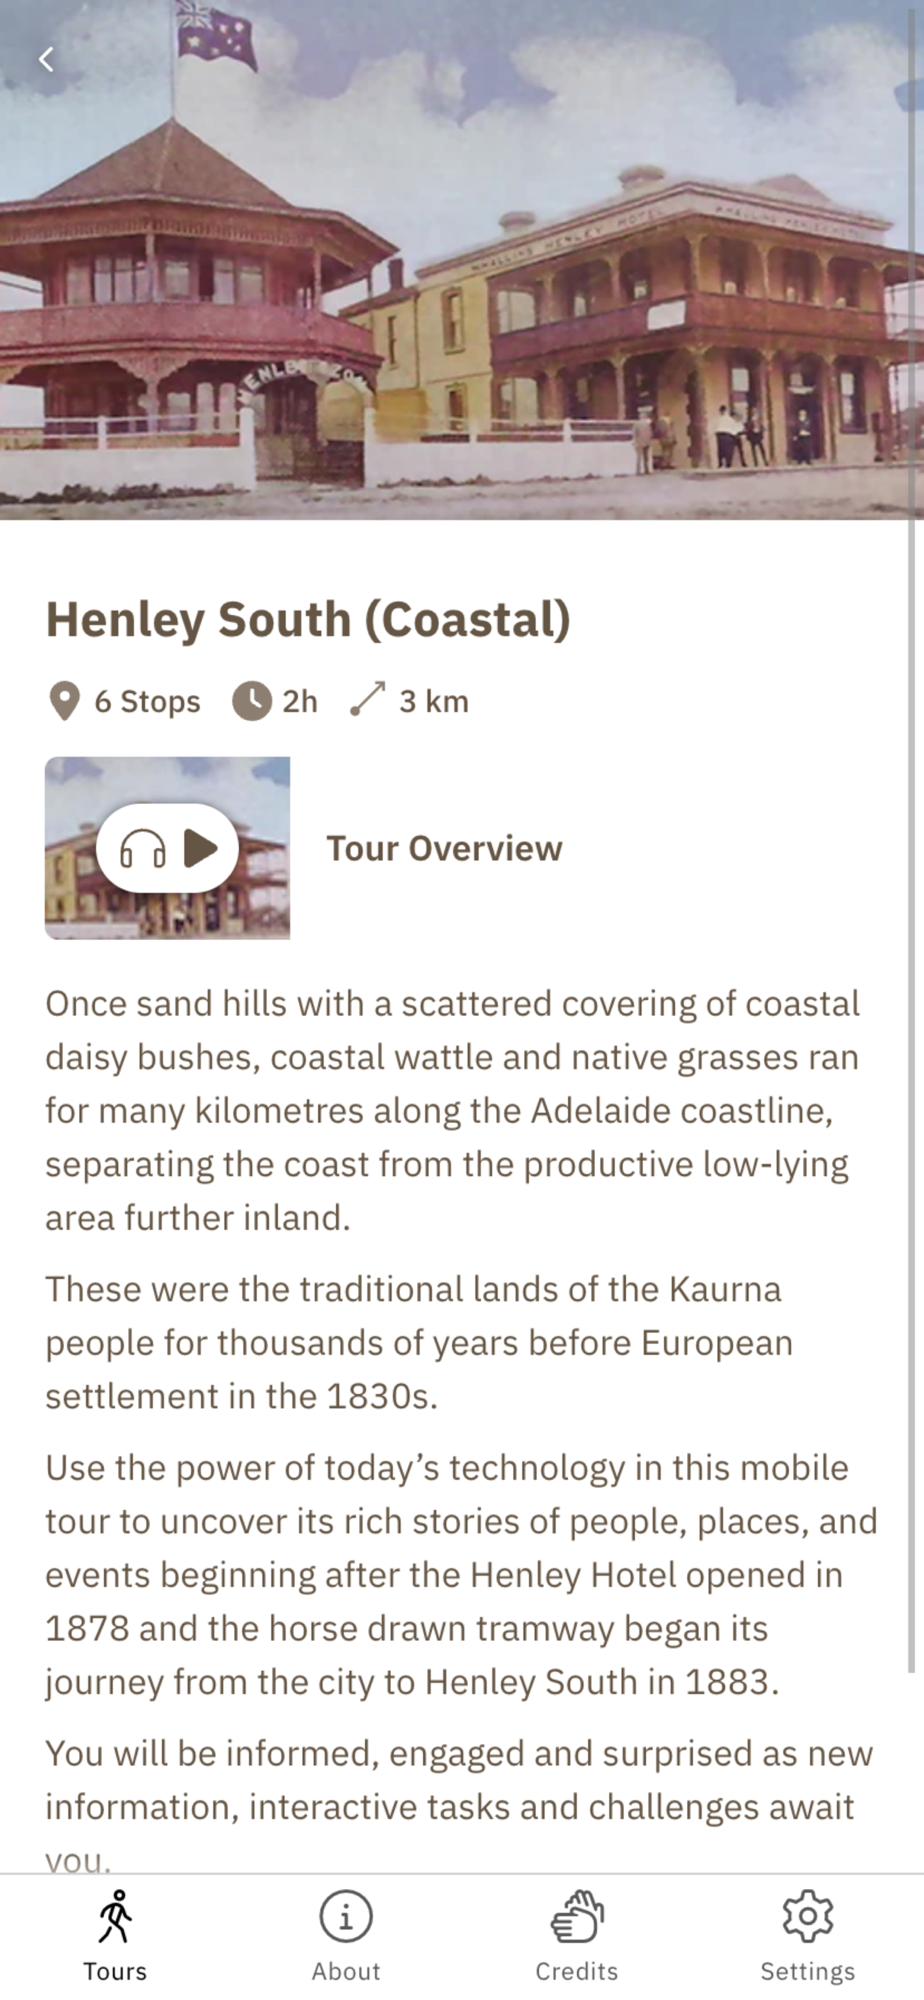Click the distance route icon
The height and width of the screenshot is (2000, 924).
(x=368, y=700)
